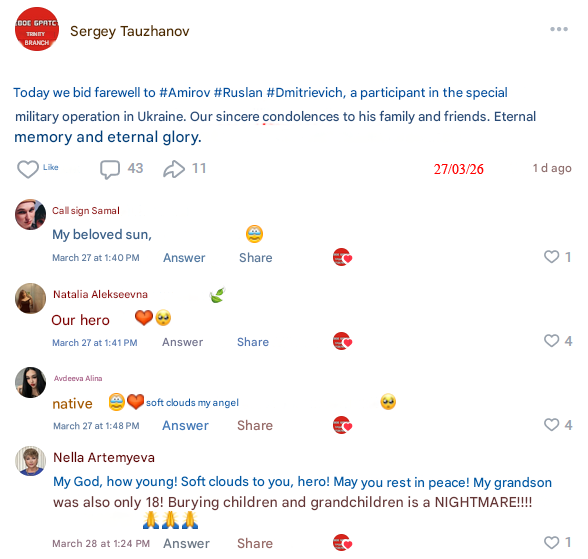588x559 pixels.
Task: Open Call sign Samal's avatar photo
Action: click(x=30, y=214)
